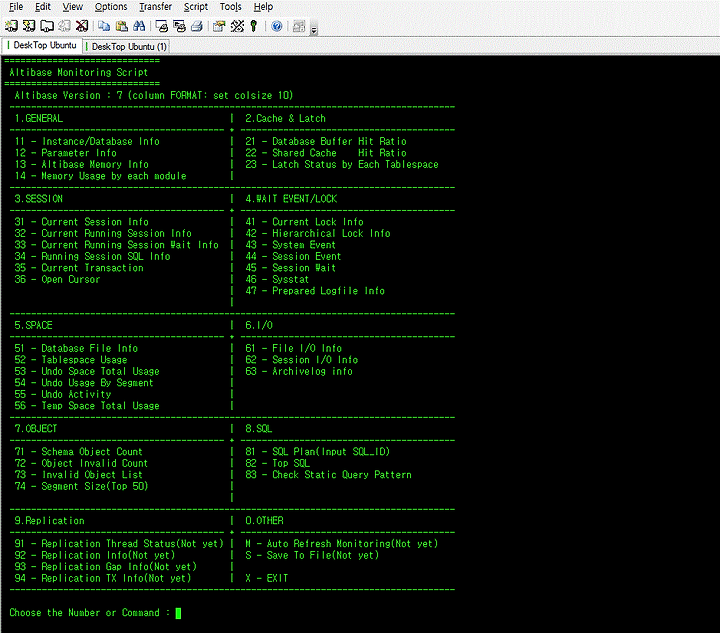Viewport: 720px width, 633px height.
Task: Open the Script menu
Action: point(196,7)
